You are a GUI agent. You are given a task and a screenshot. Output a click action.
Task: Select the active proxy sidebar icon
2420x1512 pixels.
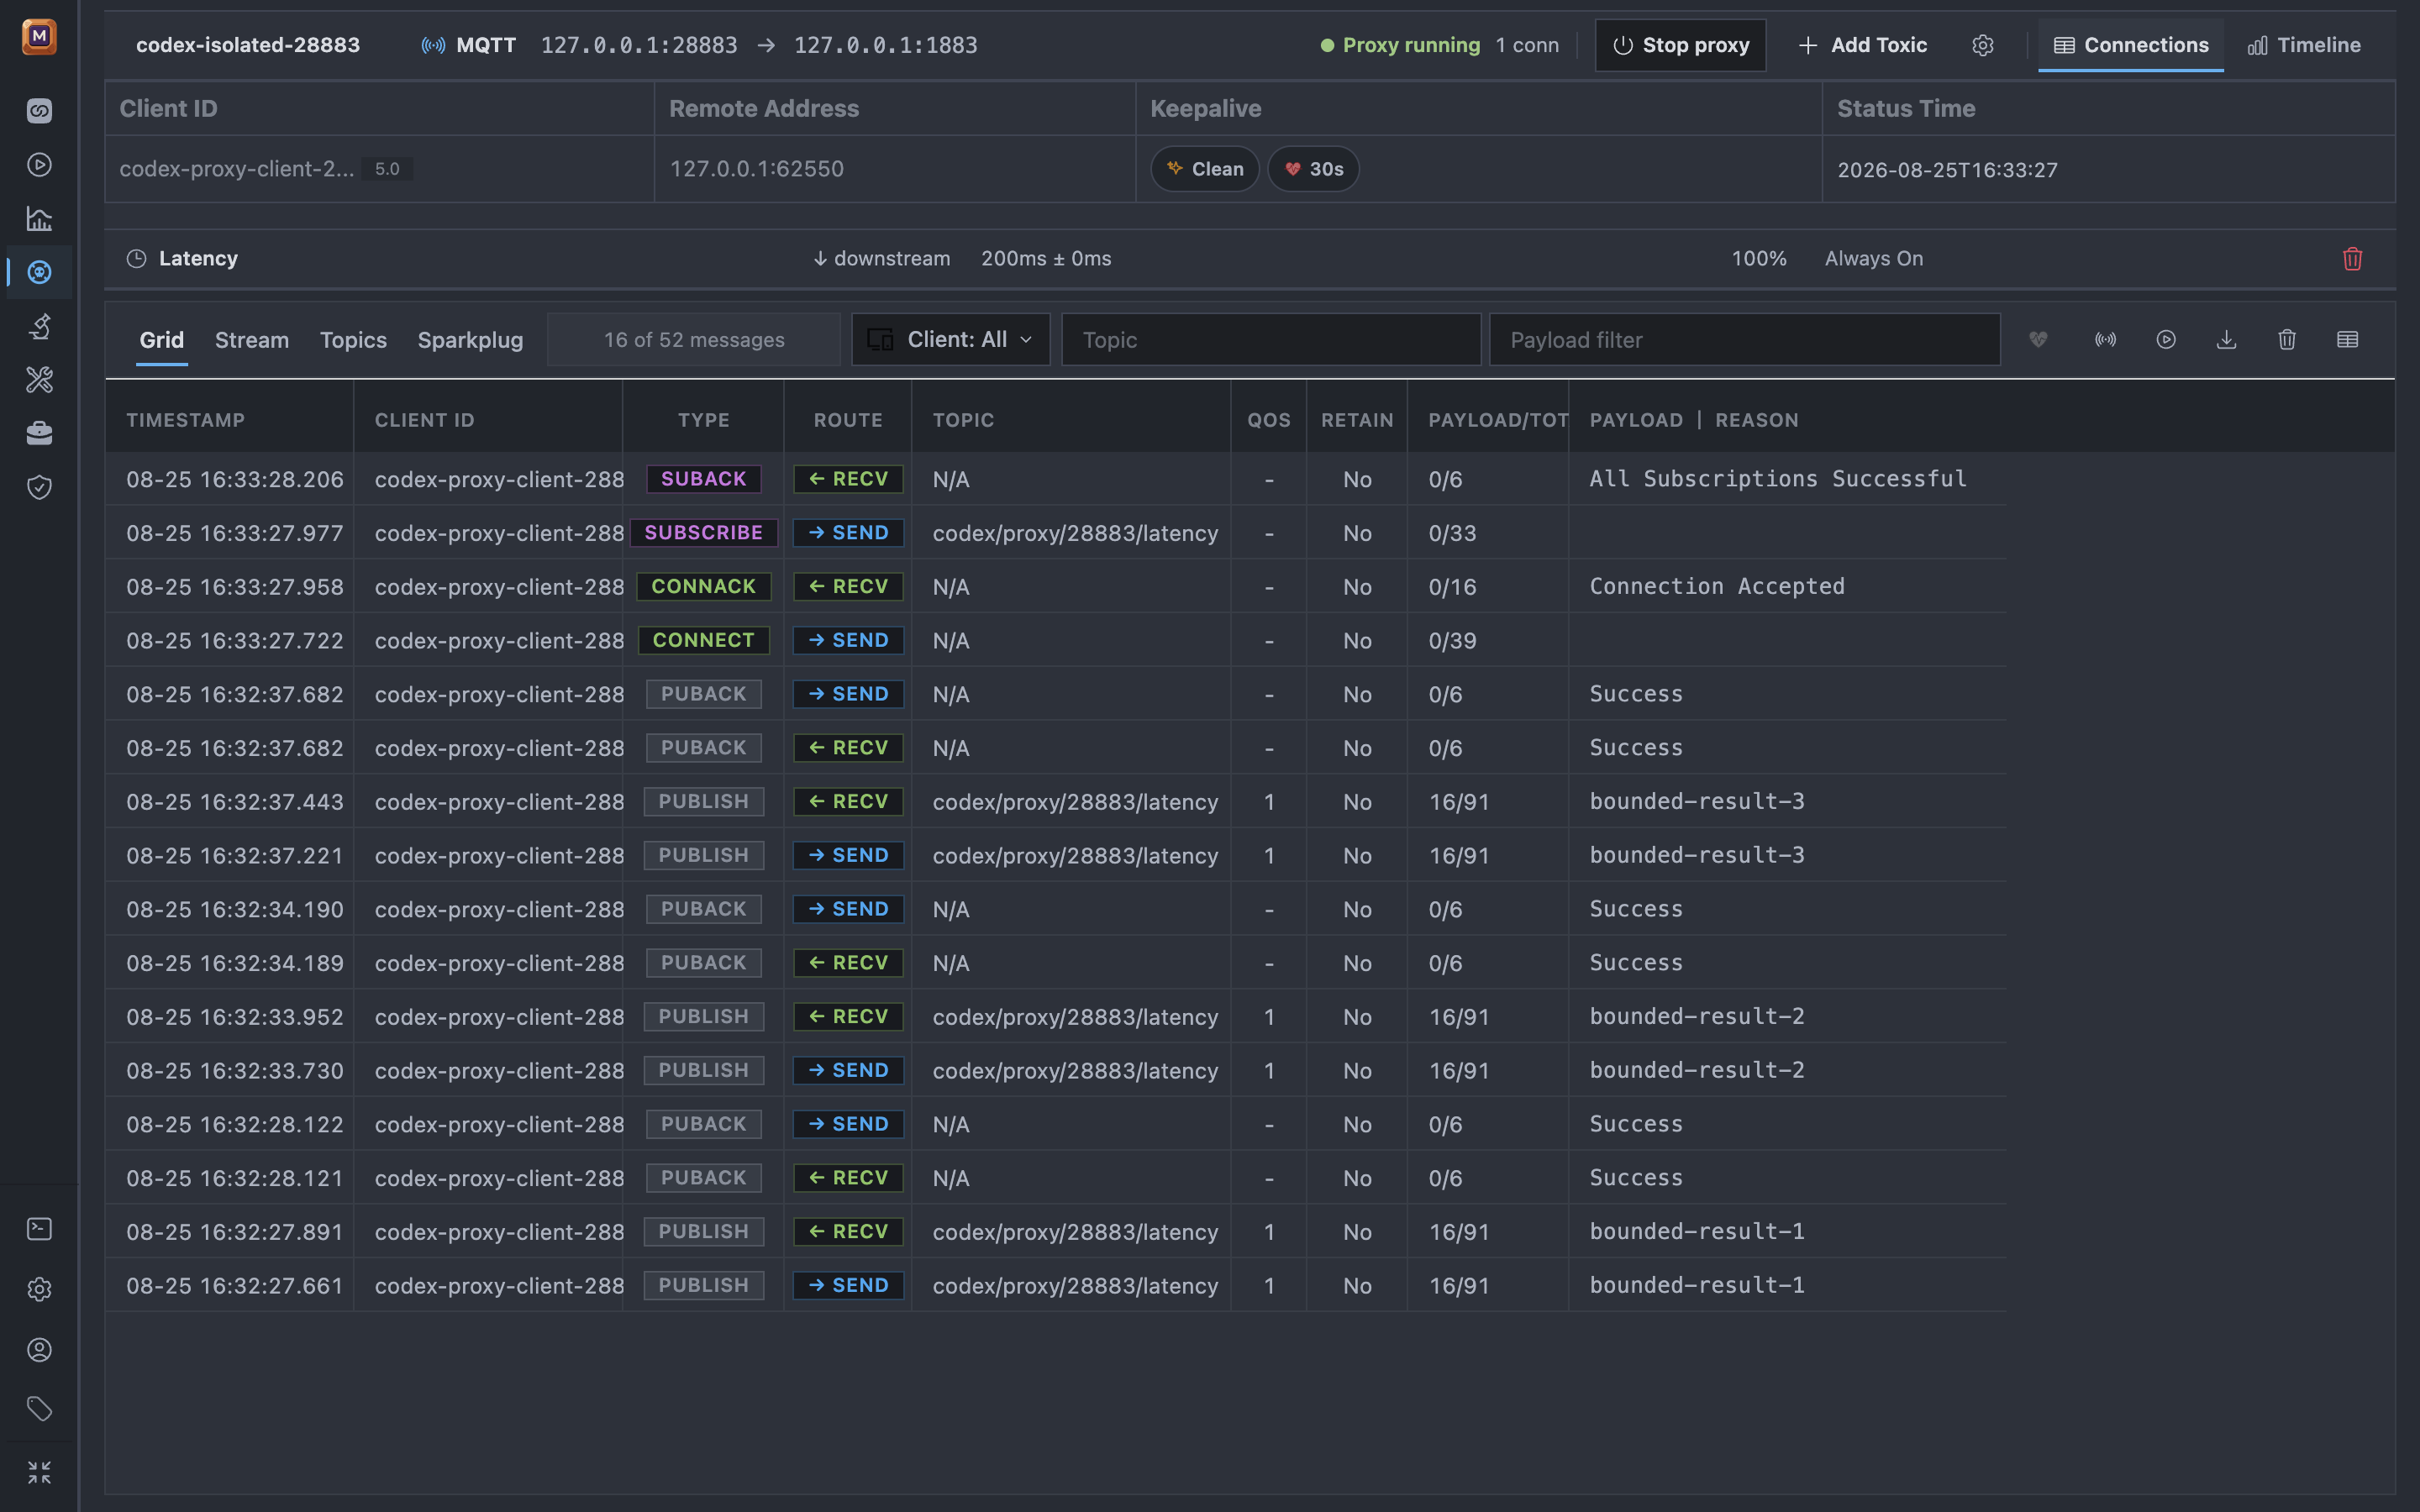[39, 272]
